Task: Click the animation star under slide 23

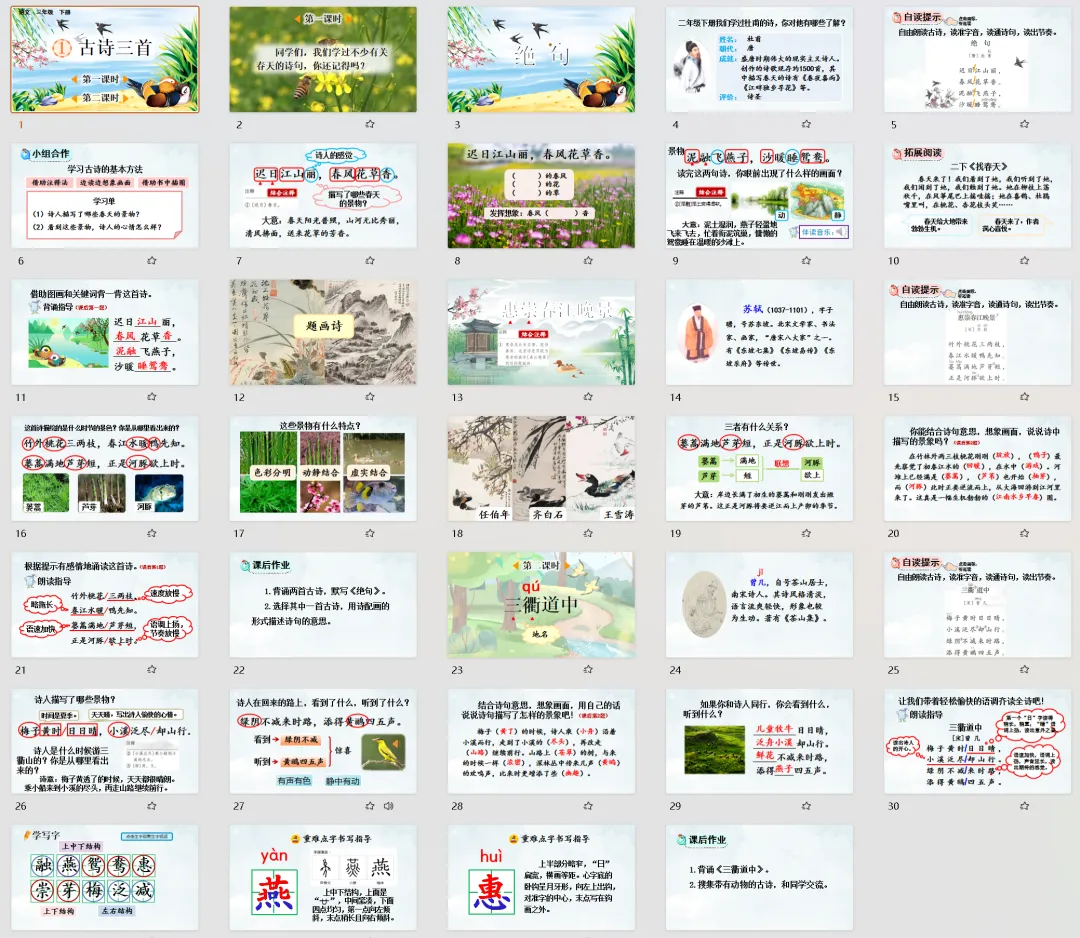Action: (588, 669)
